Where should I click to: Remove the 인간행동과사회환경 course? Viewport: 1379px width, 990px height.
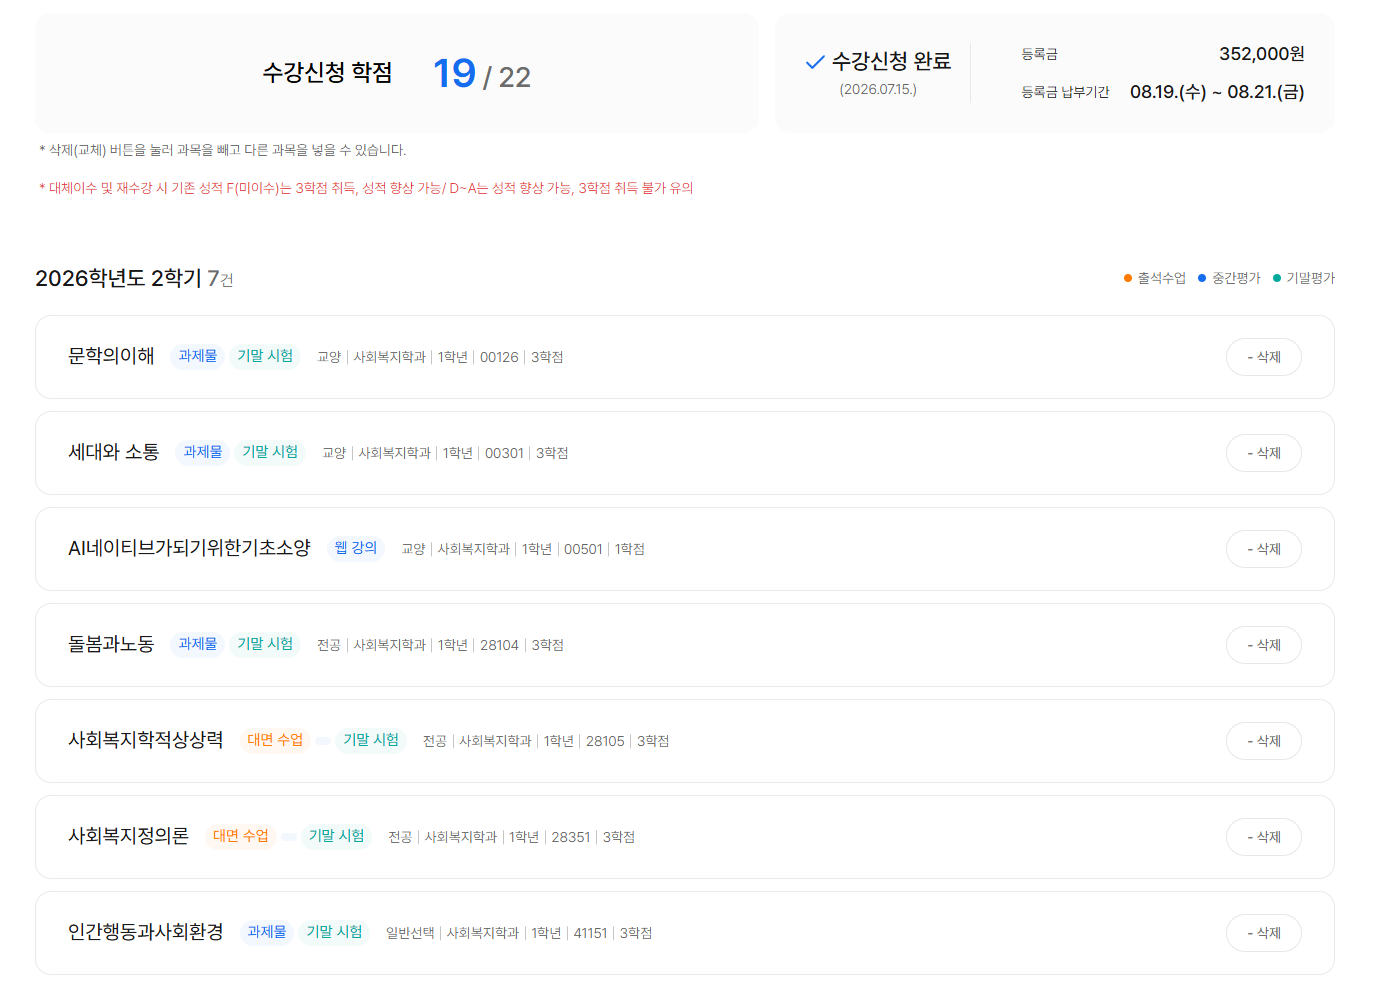pos(1263,933)
